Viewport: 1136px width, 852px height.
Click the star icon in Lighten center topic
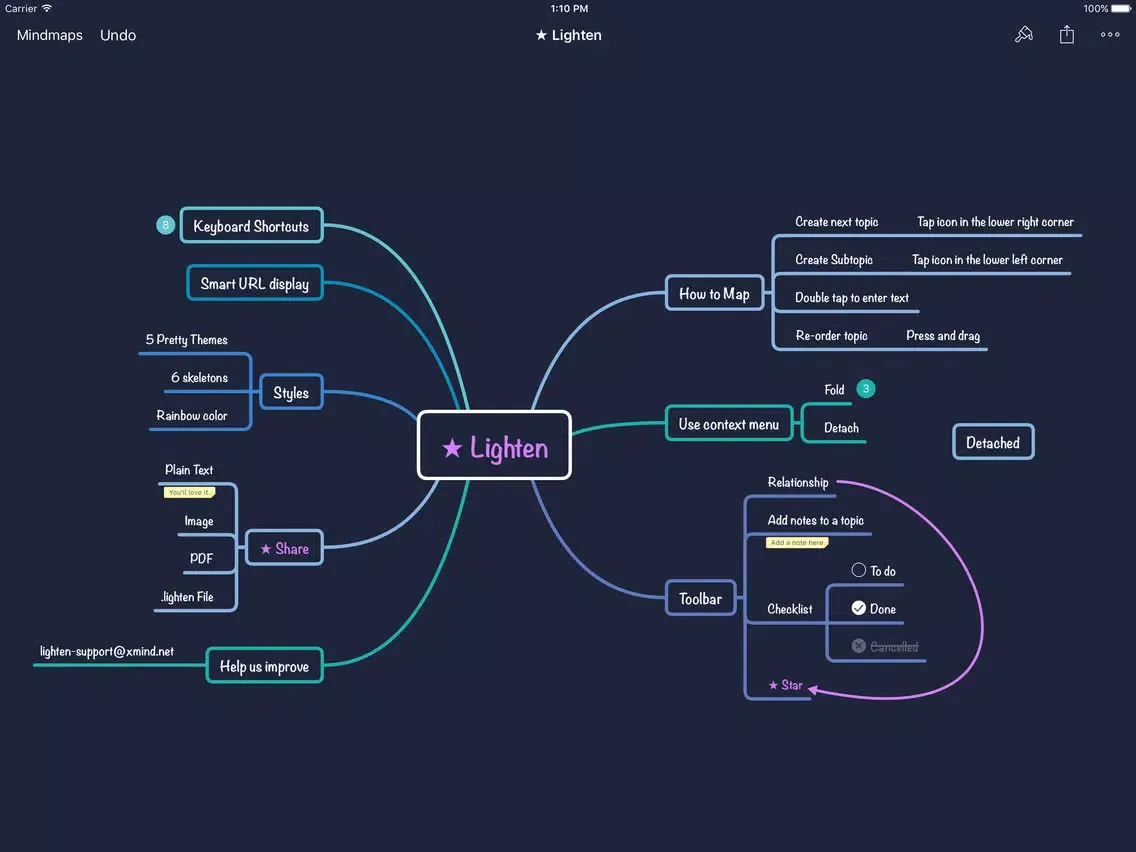click(452, 448)
